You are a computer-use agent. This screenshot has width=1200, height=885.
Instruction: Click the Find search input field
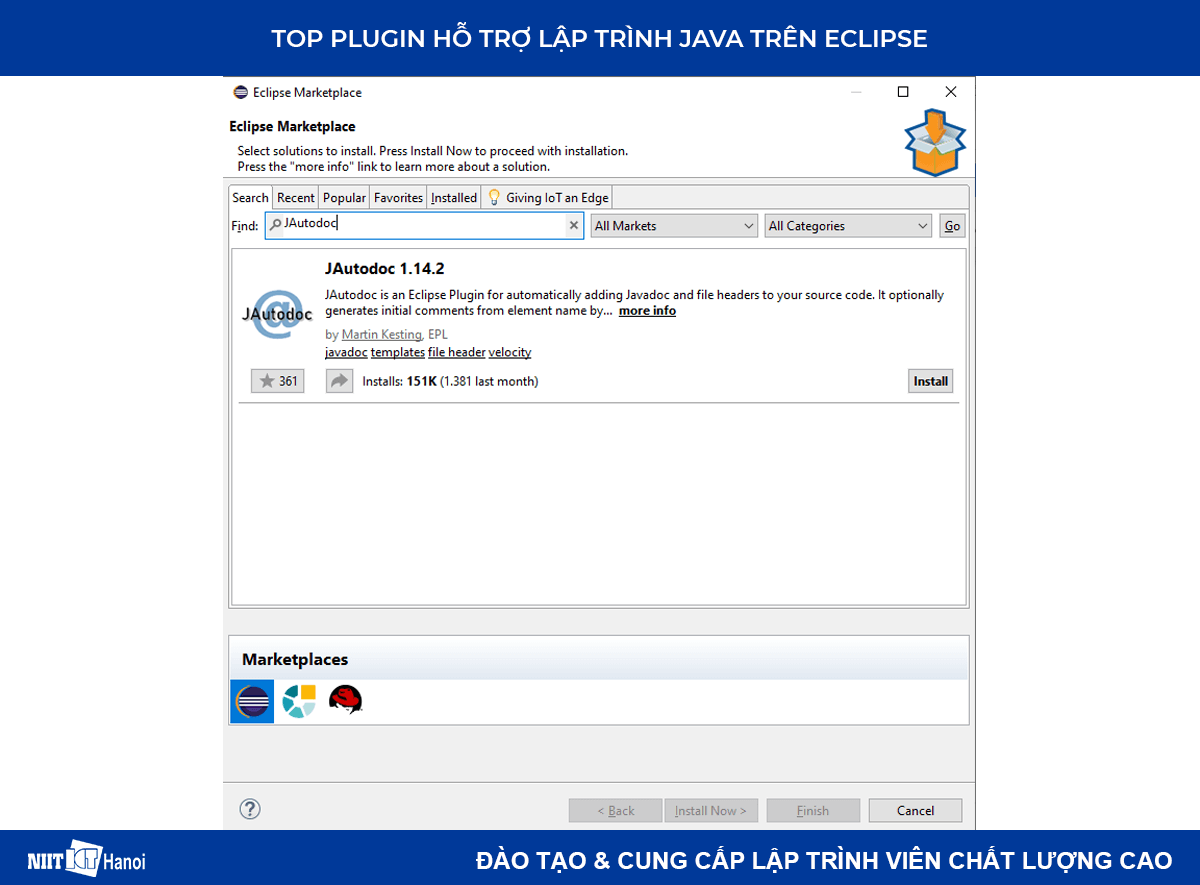point(420,224)
